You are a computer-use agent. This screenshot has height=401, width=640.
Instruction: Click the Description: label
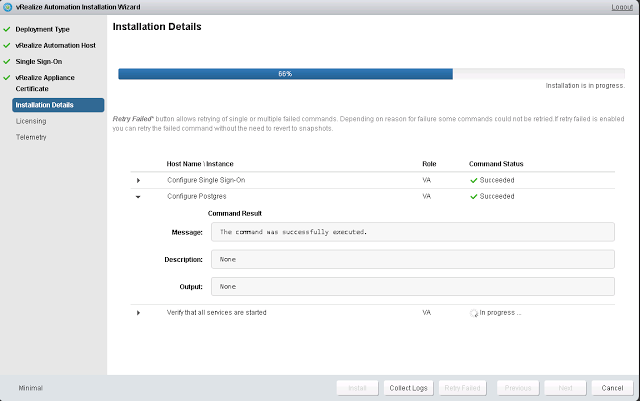point(183,260)
